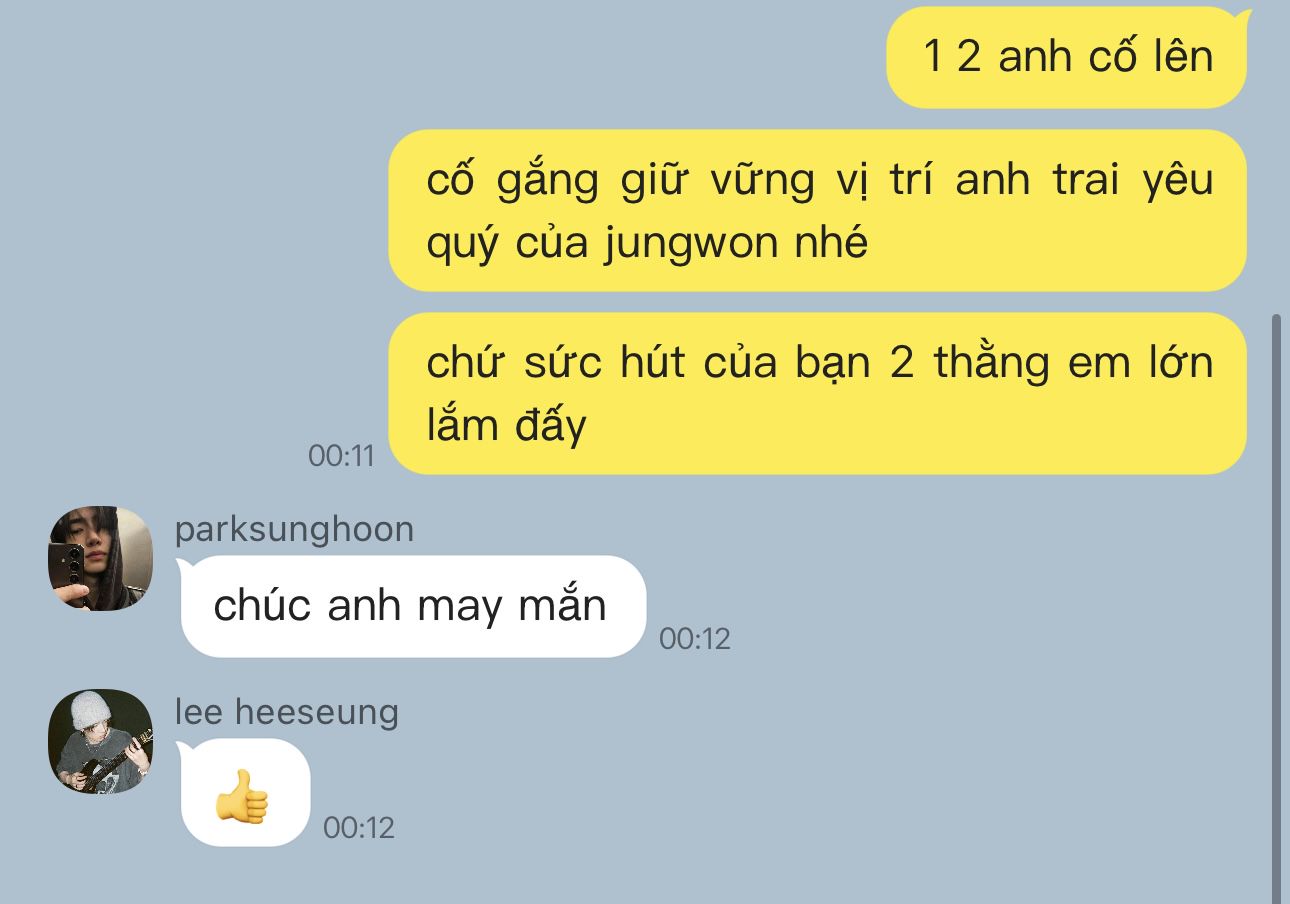The height and width of the screenshot is (904, 1290).
Task: Click the 00:12 timestamp next to parksunghoon's message
Action: point(695,639)
